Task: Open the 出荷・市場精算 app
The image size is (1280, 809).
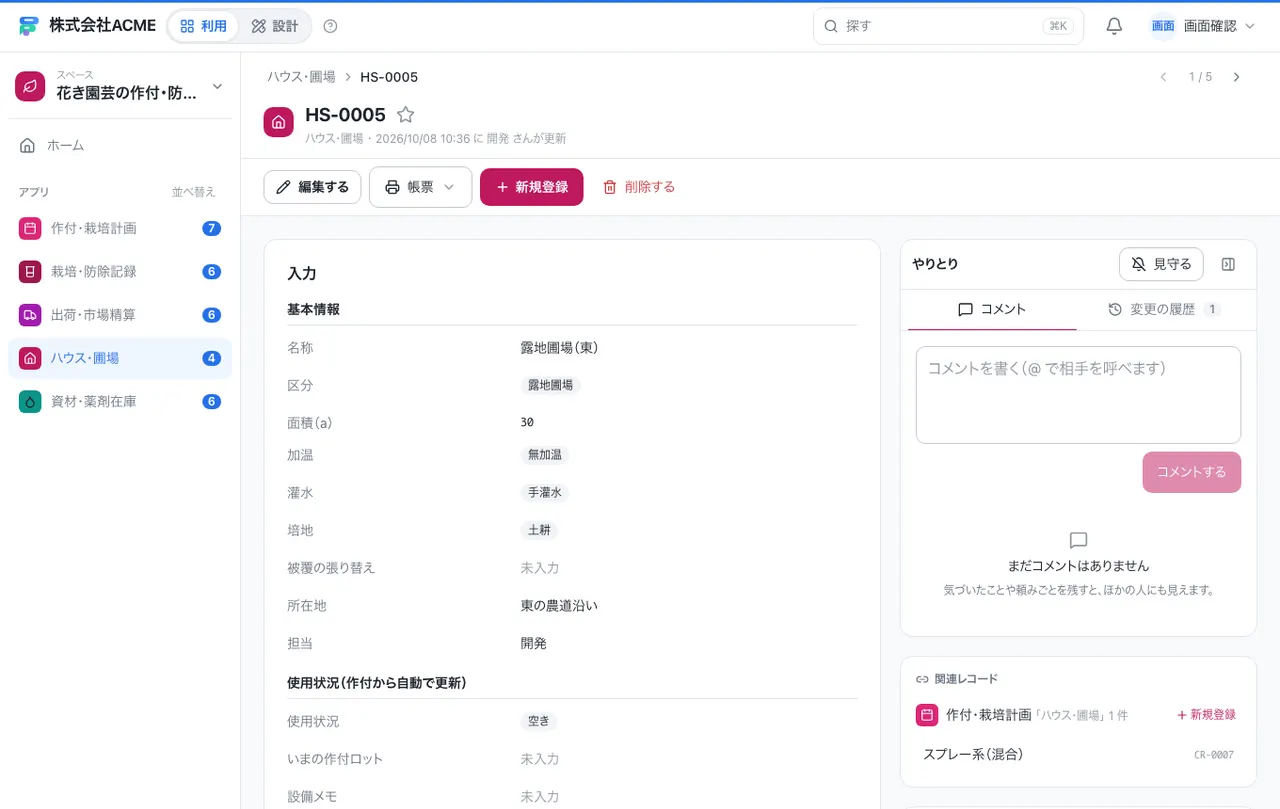Action: (x=120, y=315)
